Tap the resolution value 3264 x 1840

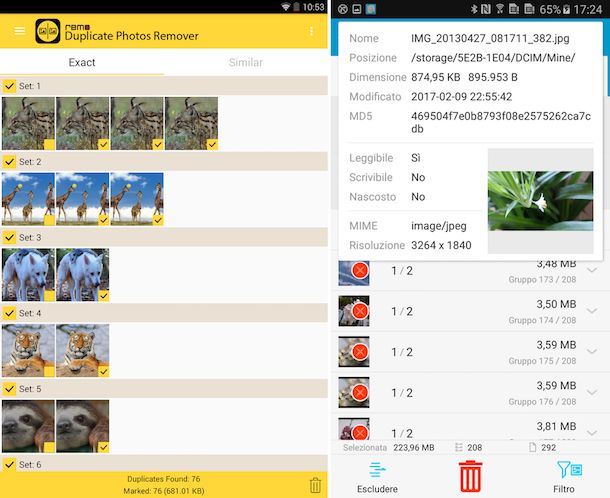[441, 245]
